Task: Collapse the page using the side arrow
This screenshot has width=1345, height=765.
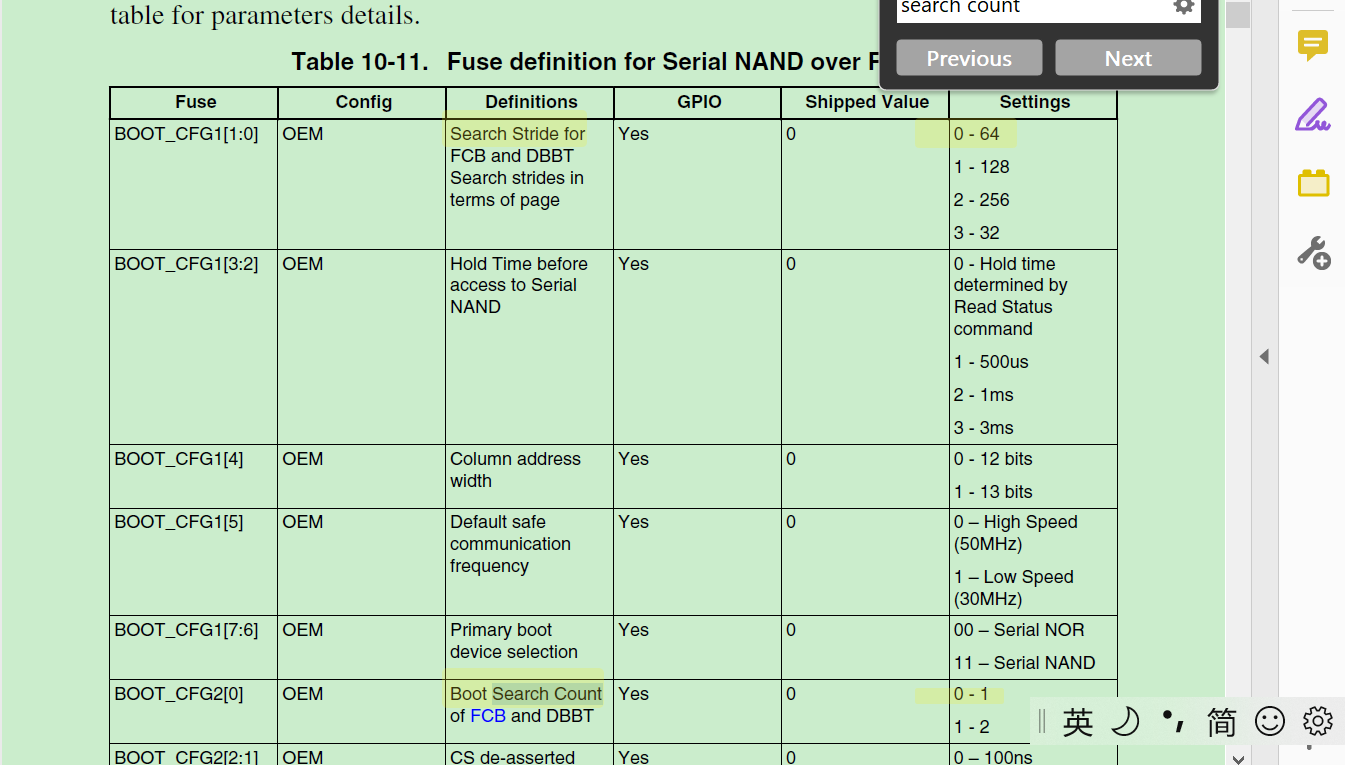Action: coord(1264,356)
